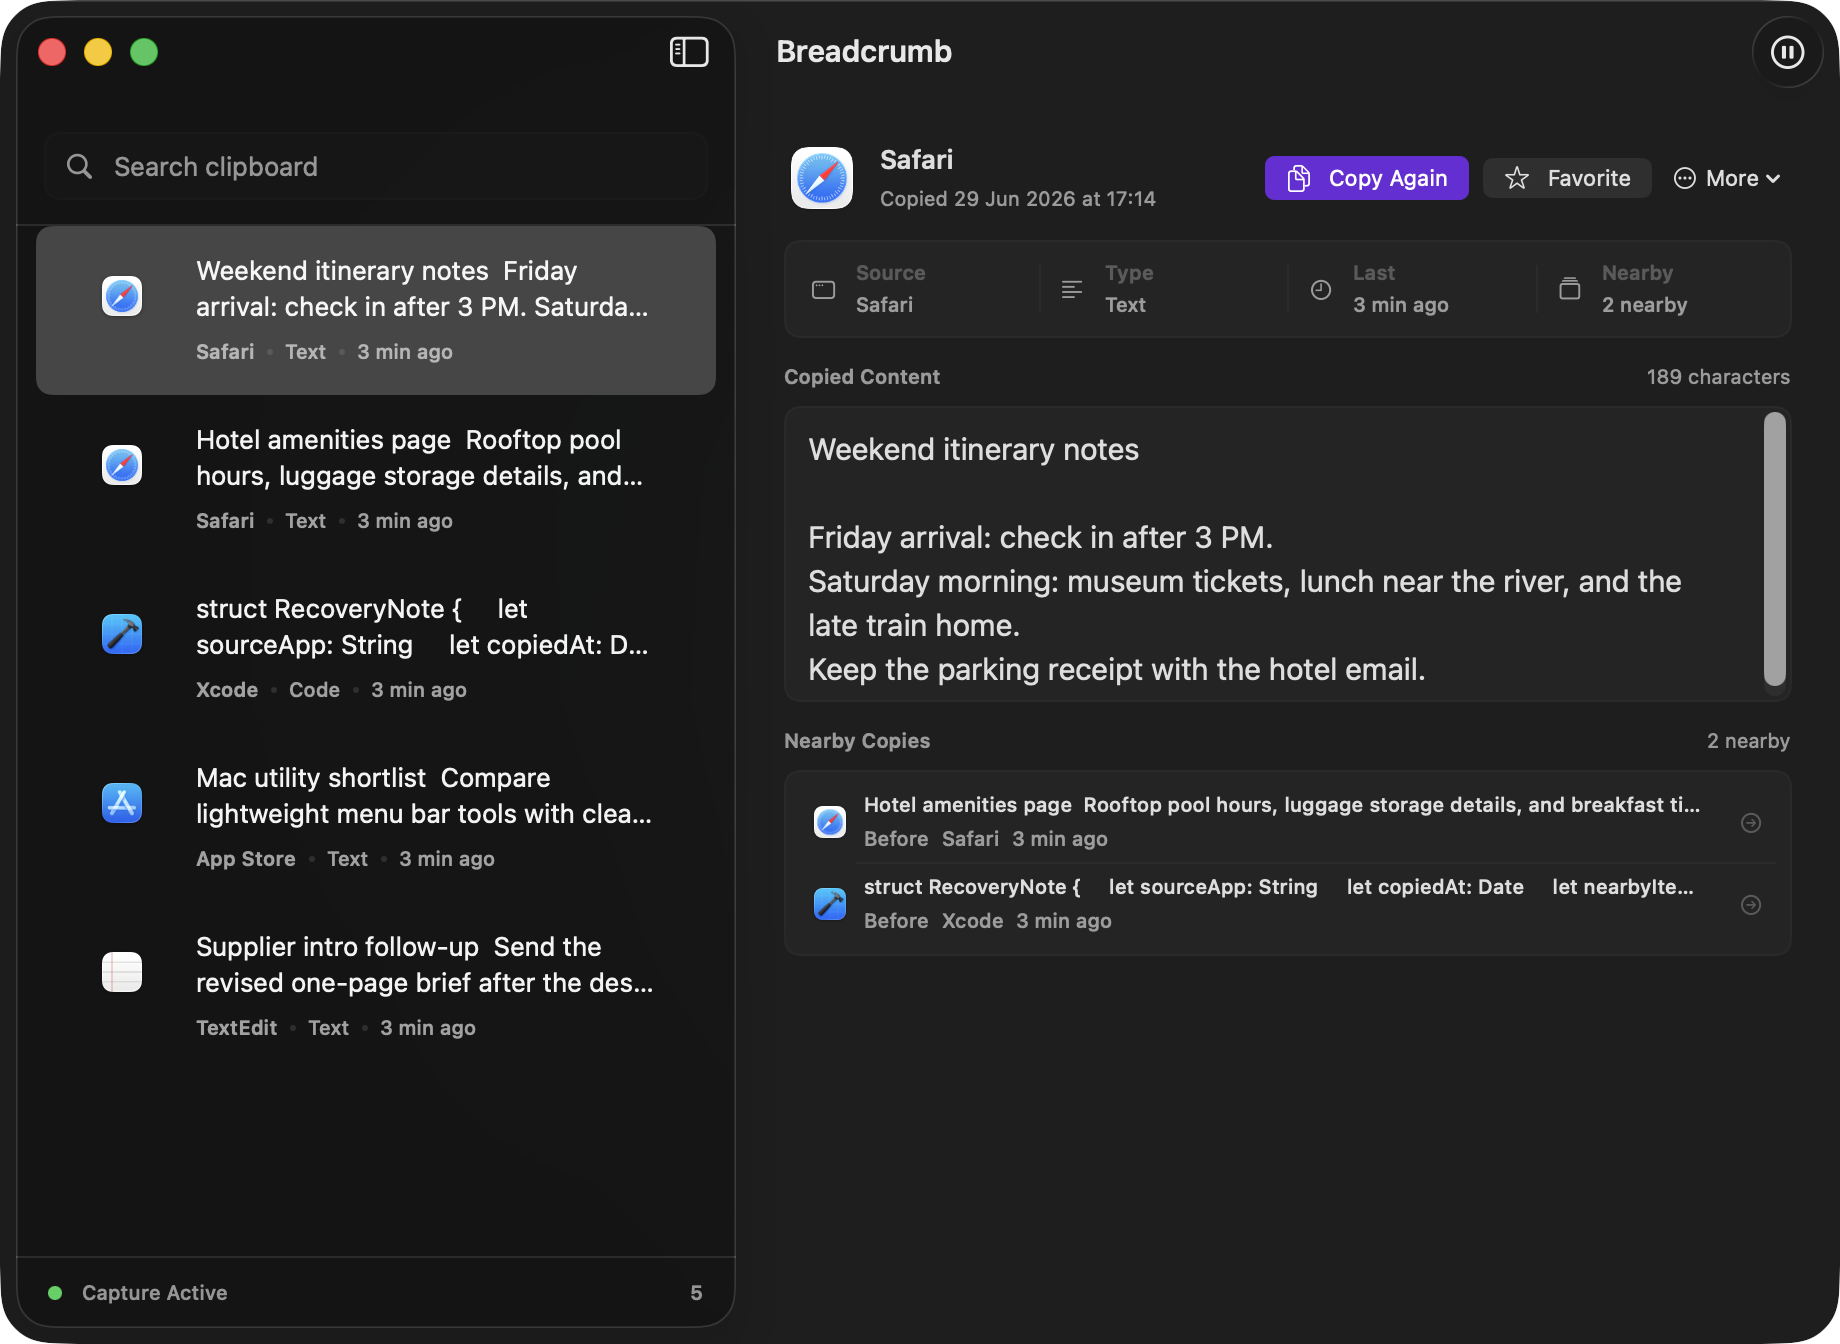The image size is (1840, 1344).
Task: Click the Search clipboard field
Action: pyautogui.click(x=376, y=166)
